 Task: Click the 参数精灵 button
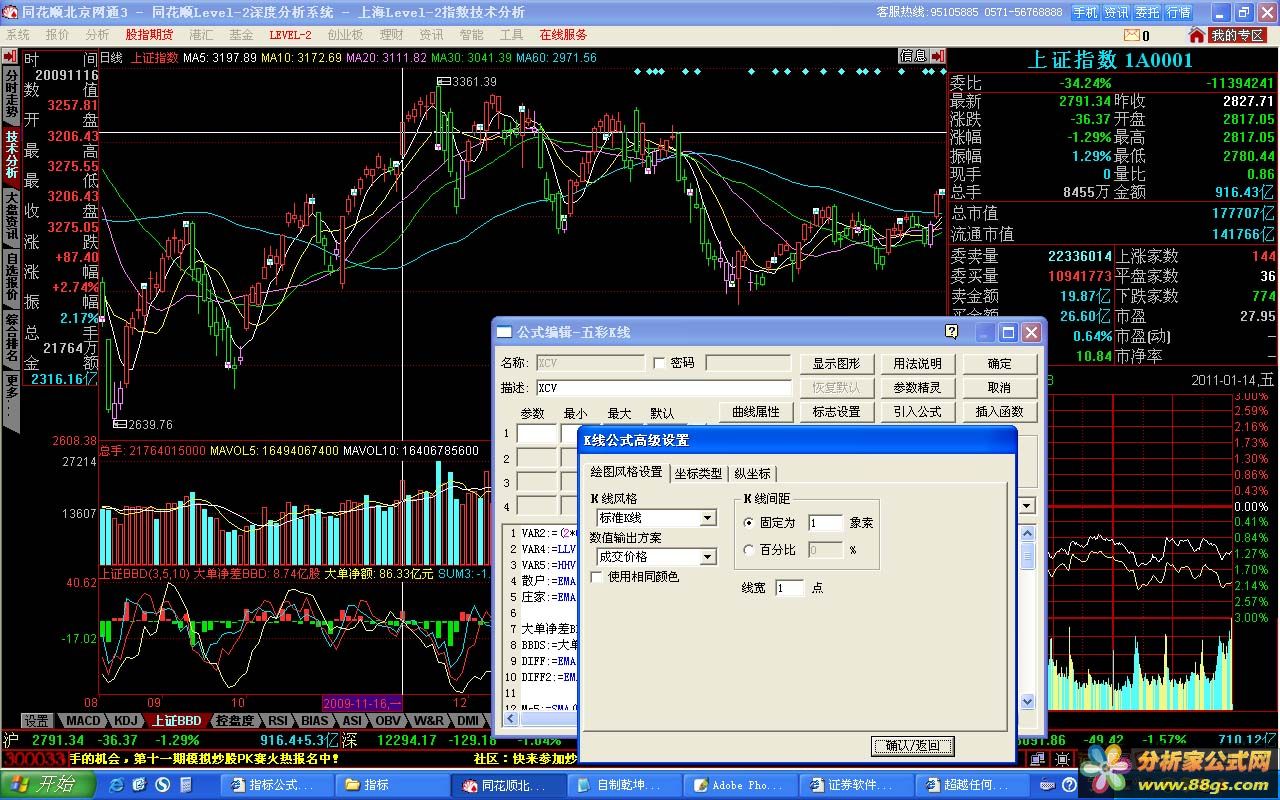(x=917, y=388)
